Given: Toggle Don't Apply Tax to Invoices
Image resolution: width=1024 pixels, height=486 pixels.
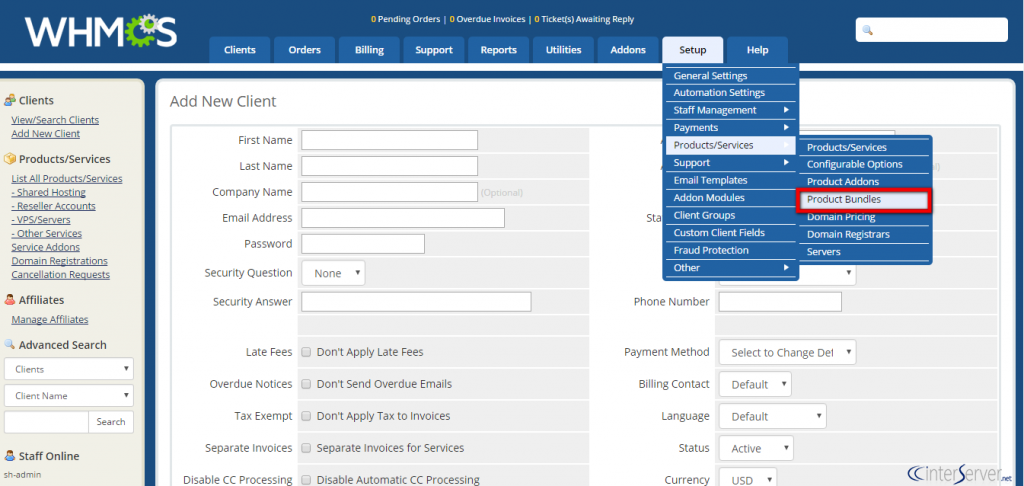Looking at the screenshot, I should pos(306,416).
